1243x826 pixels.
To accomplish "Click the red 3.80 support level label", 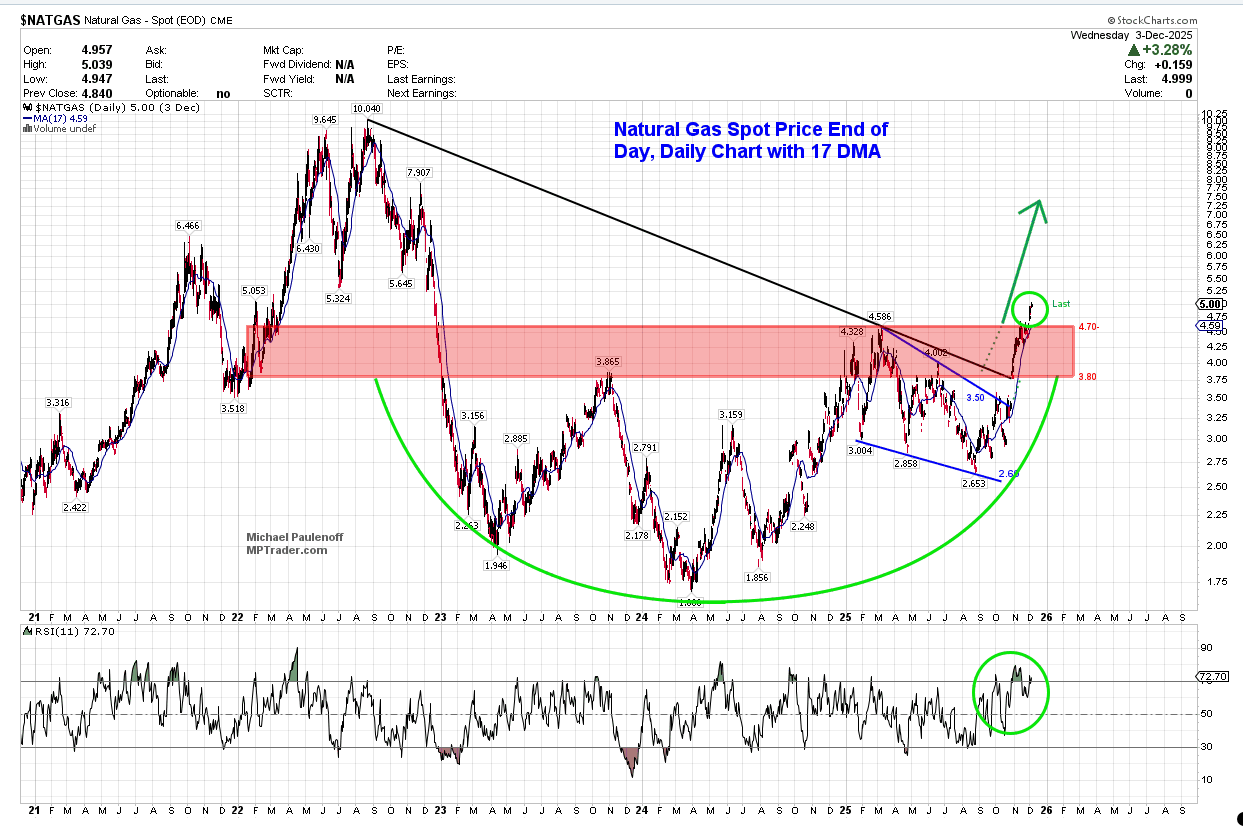I will (x=1090, y=376).
